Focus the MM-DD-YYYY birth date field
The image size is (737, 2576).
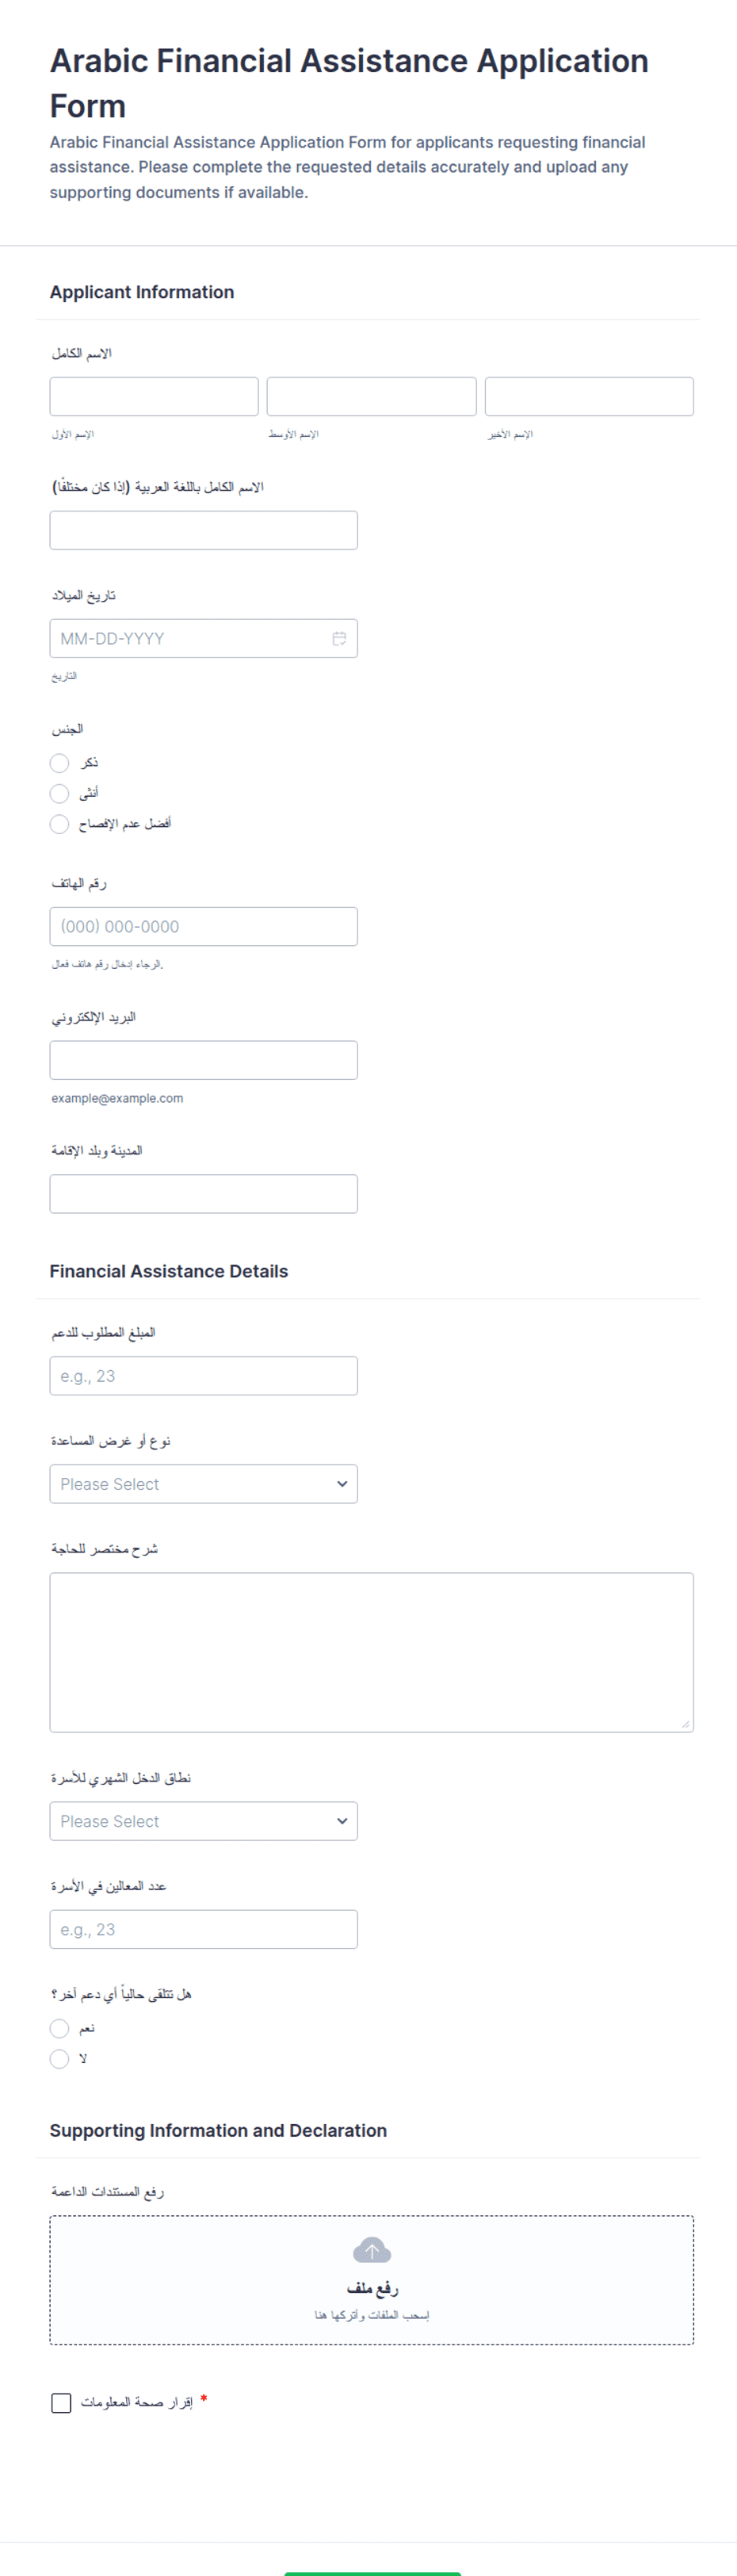pos(204,638)
